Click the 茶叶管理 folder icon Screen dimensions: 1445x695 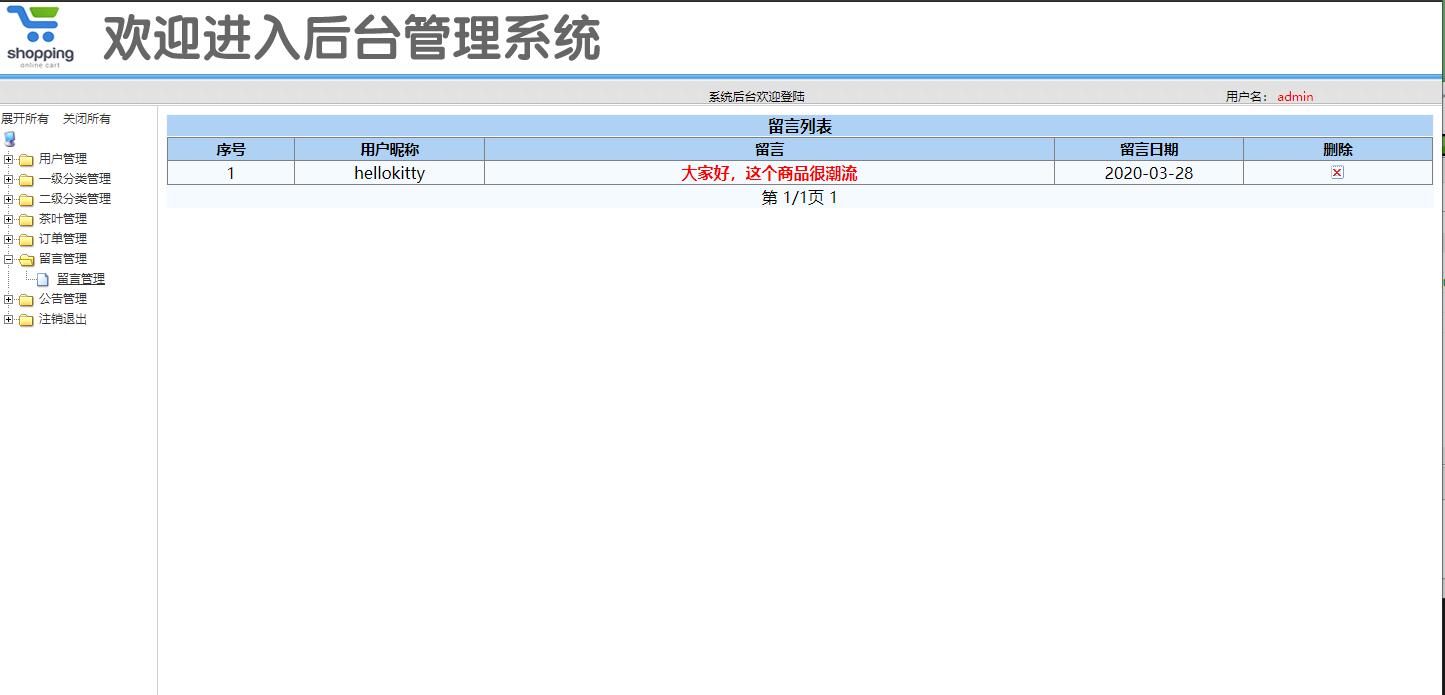click(27, 218)
